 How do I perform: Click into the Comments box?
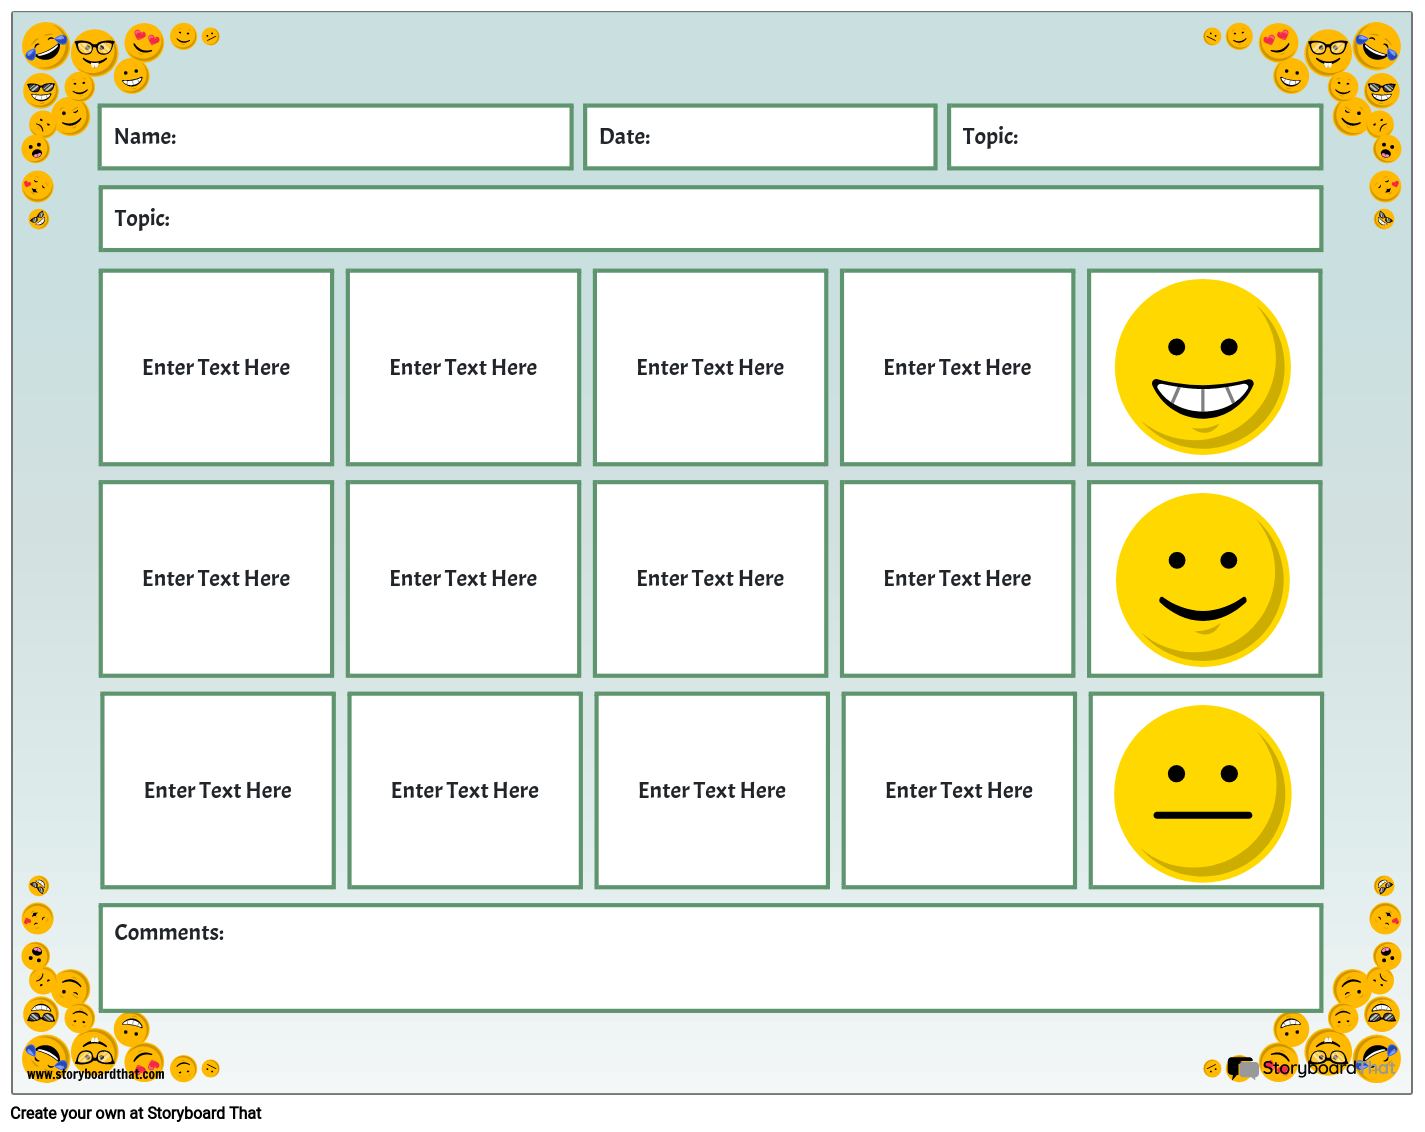(x=710, y=958)
